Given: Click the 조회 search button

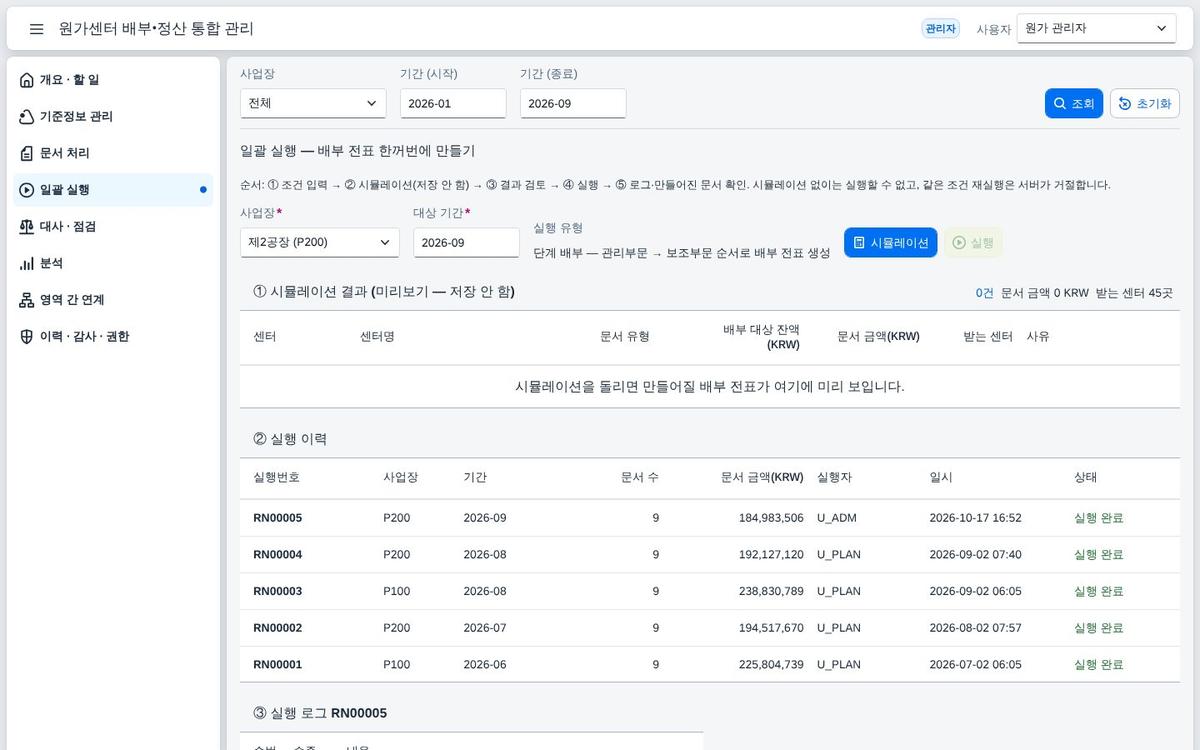Looking at the screenshot, I should [x=1073, y=104].
